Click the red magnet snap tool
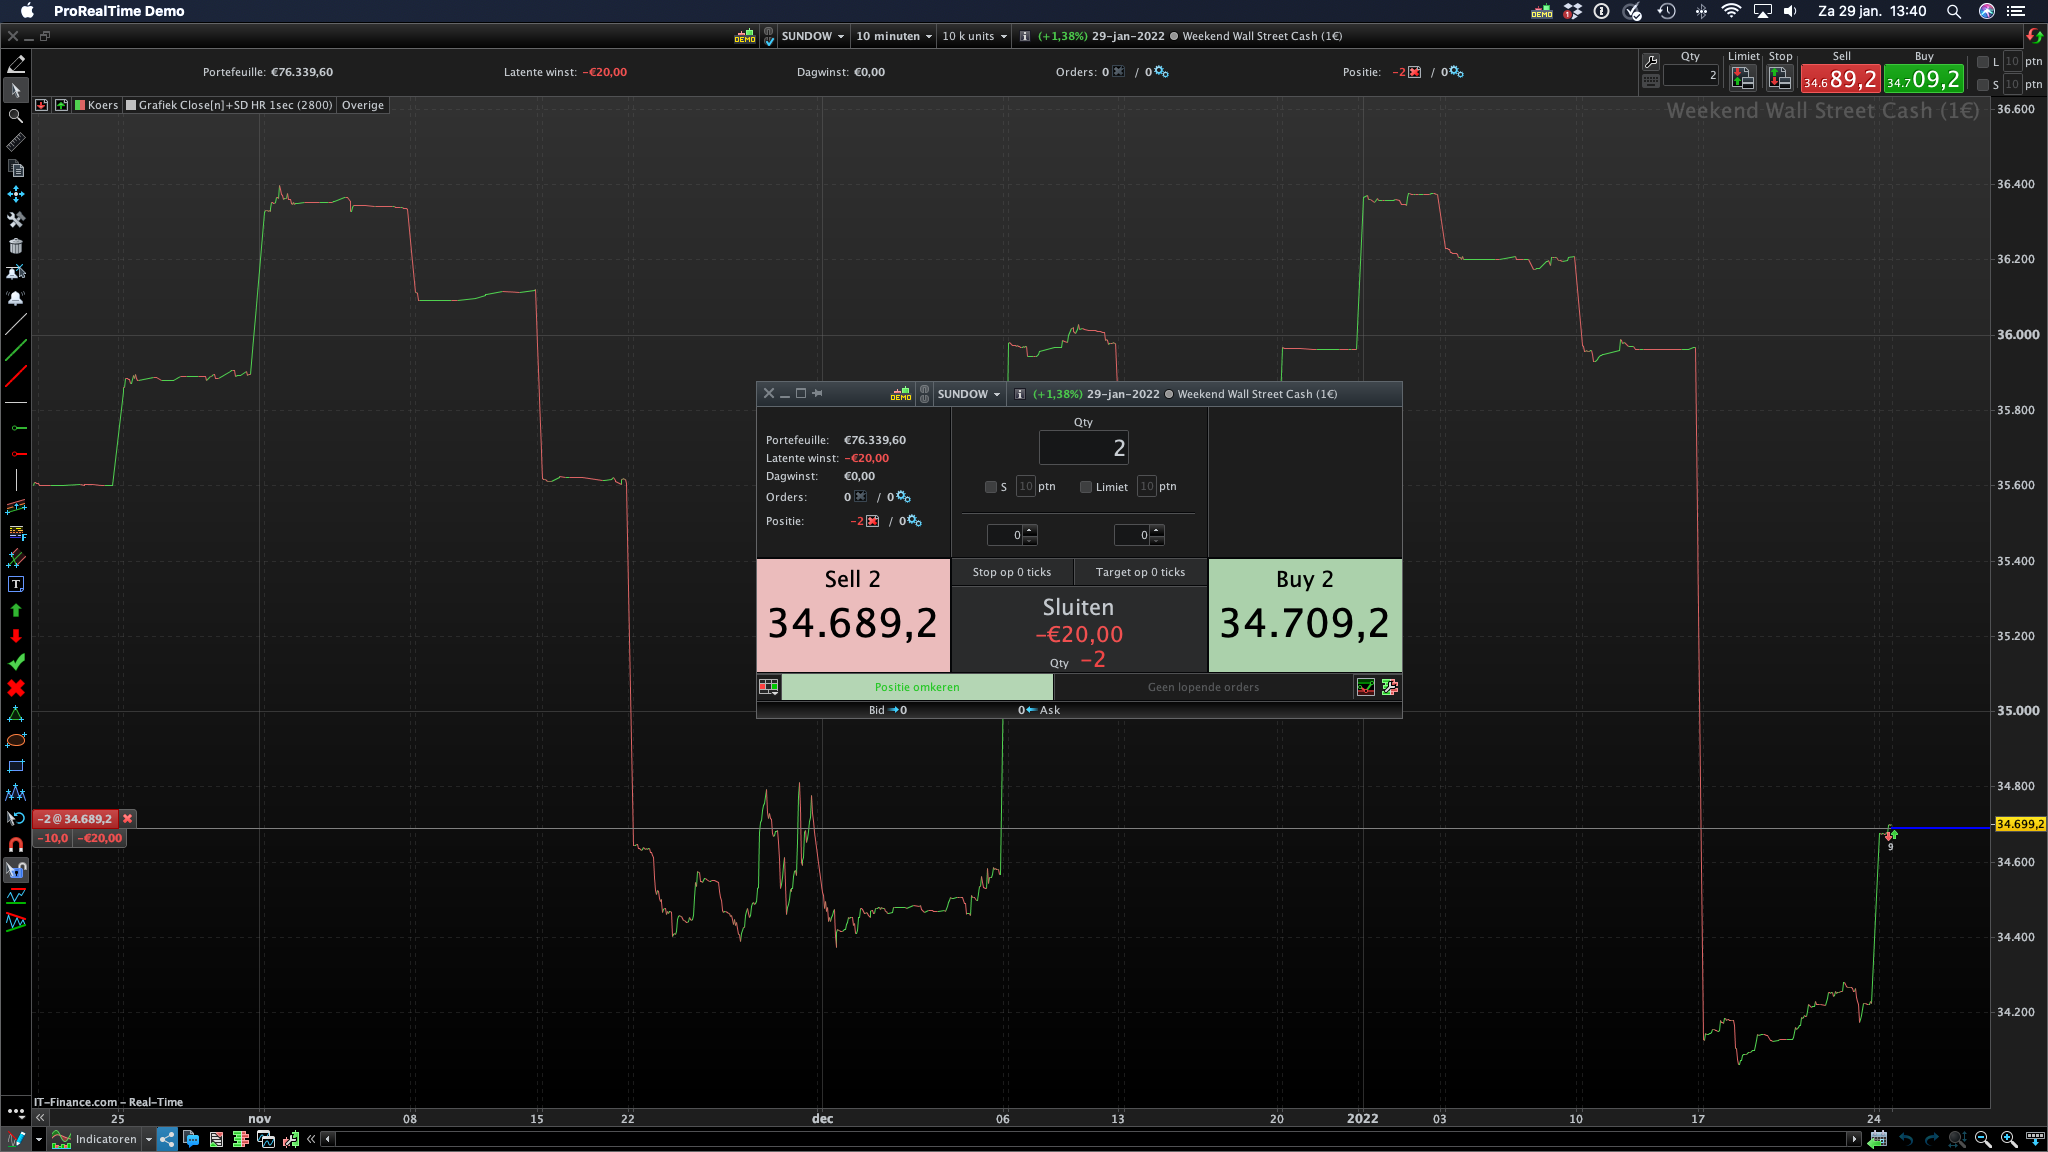This screenshot has height=1152, width=2048. coord(16,844)
